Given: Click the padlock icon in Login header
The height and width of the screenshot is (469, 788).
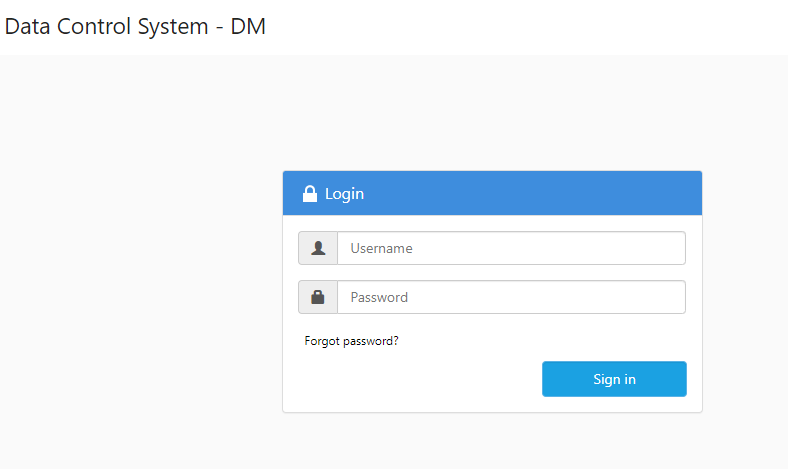Looking at the screenshot, I should click(x=310, y=194).
